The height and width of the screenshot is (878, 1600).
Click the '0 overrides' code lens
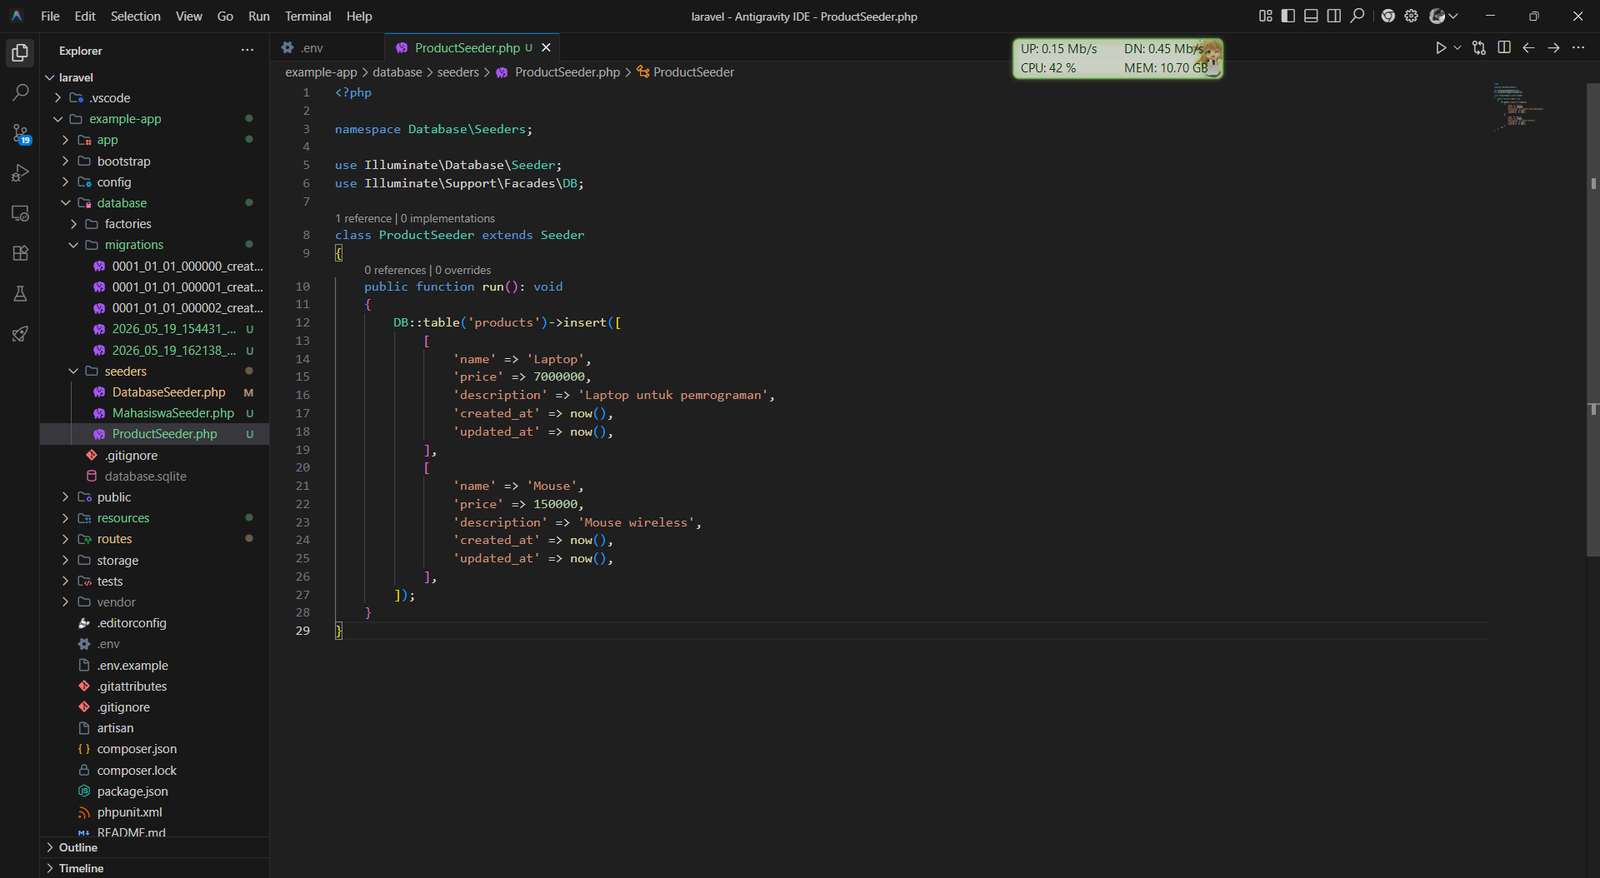pyautogui.click(x=463, y=270)
